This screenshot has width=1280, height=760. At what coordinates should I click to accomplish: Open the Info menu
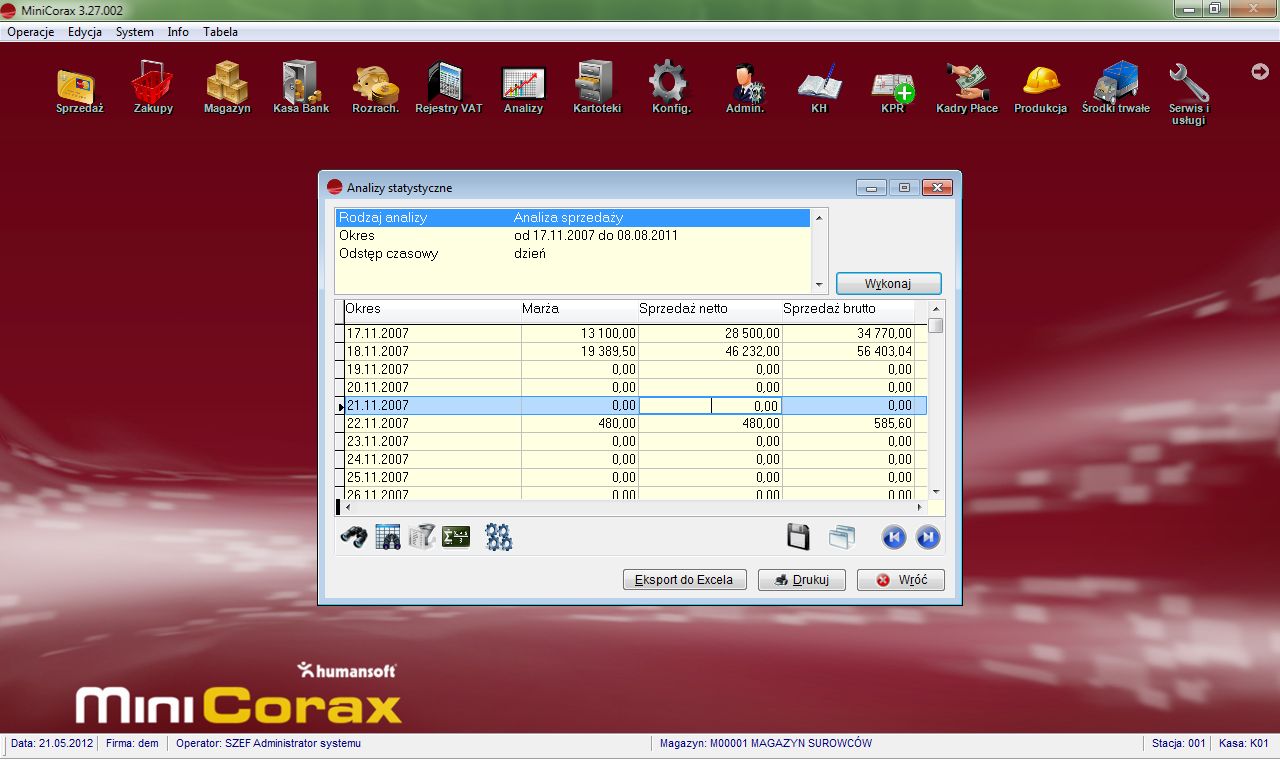tap(178, 32)
